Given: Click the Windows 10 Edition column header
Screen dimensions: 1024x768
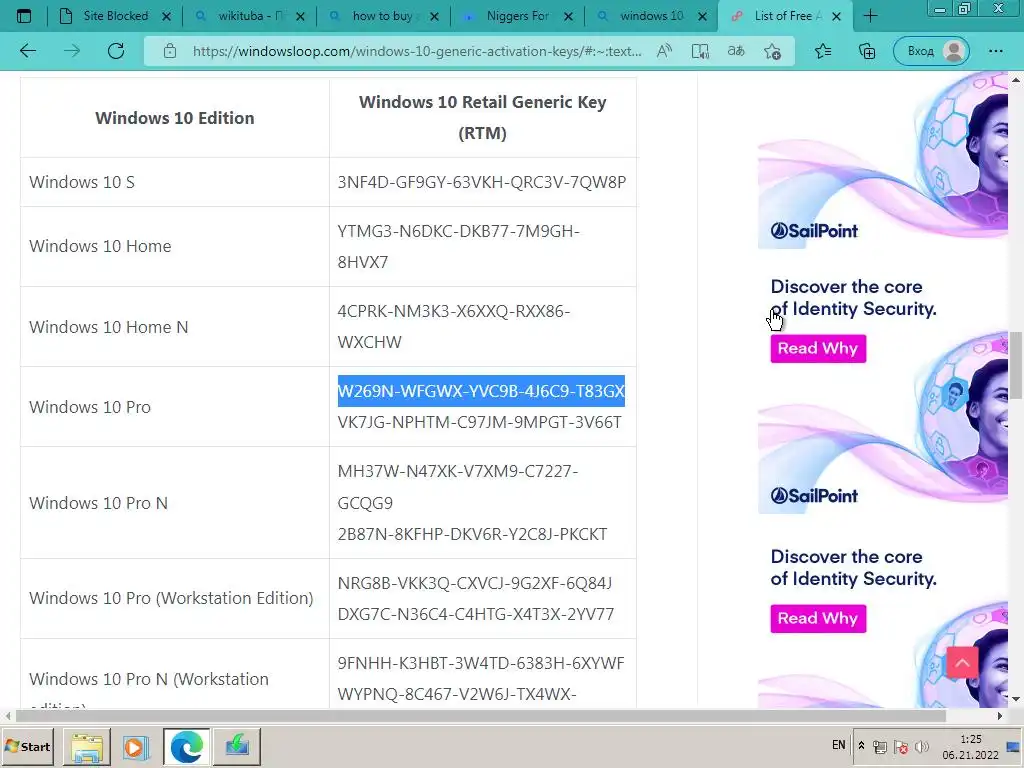Looking at the screenshot, I should (x=175, y=118).
